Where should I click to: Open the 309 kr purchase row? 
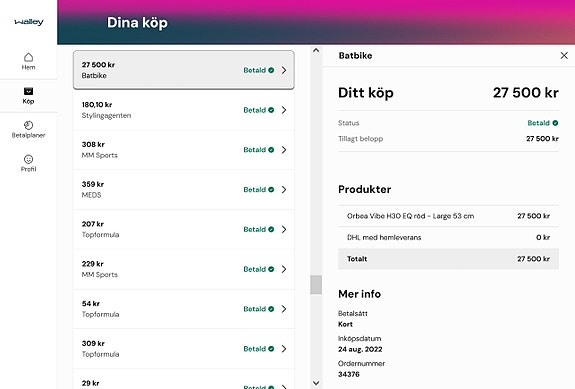point(183,349)
